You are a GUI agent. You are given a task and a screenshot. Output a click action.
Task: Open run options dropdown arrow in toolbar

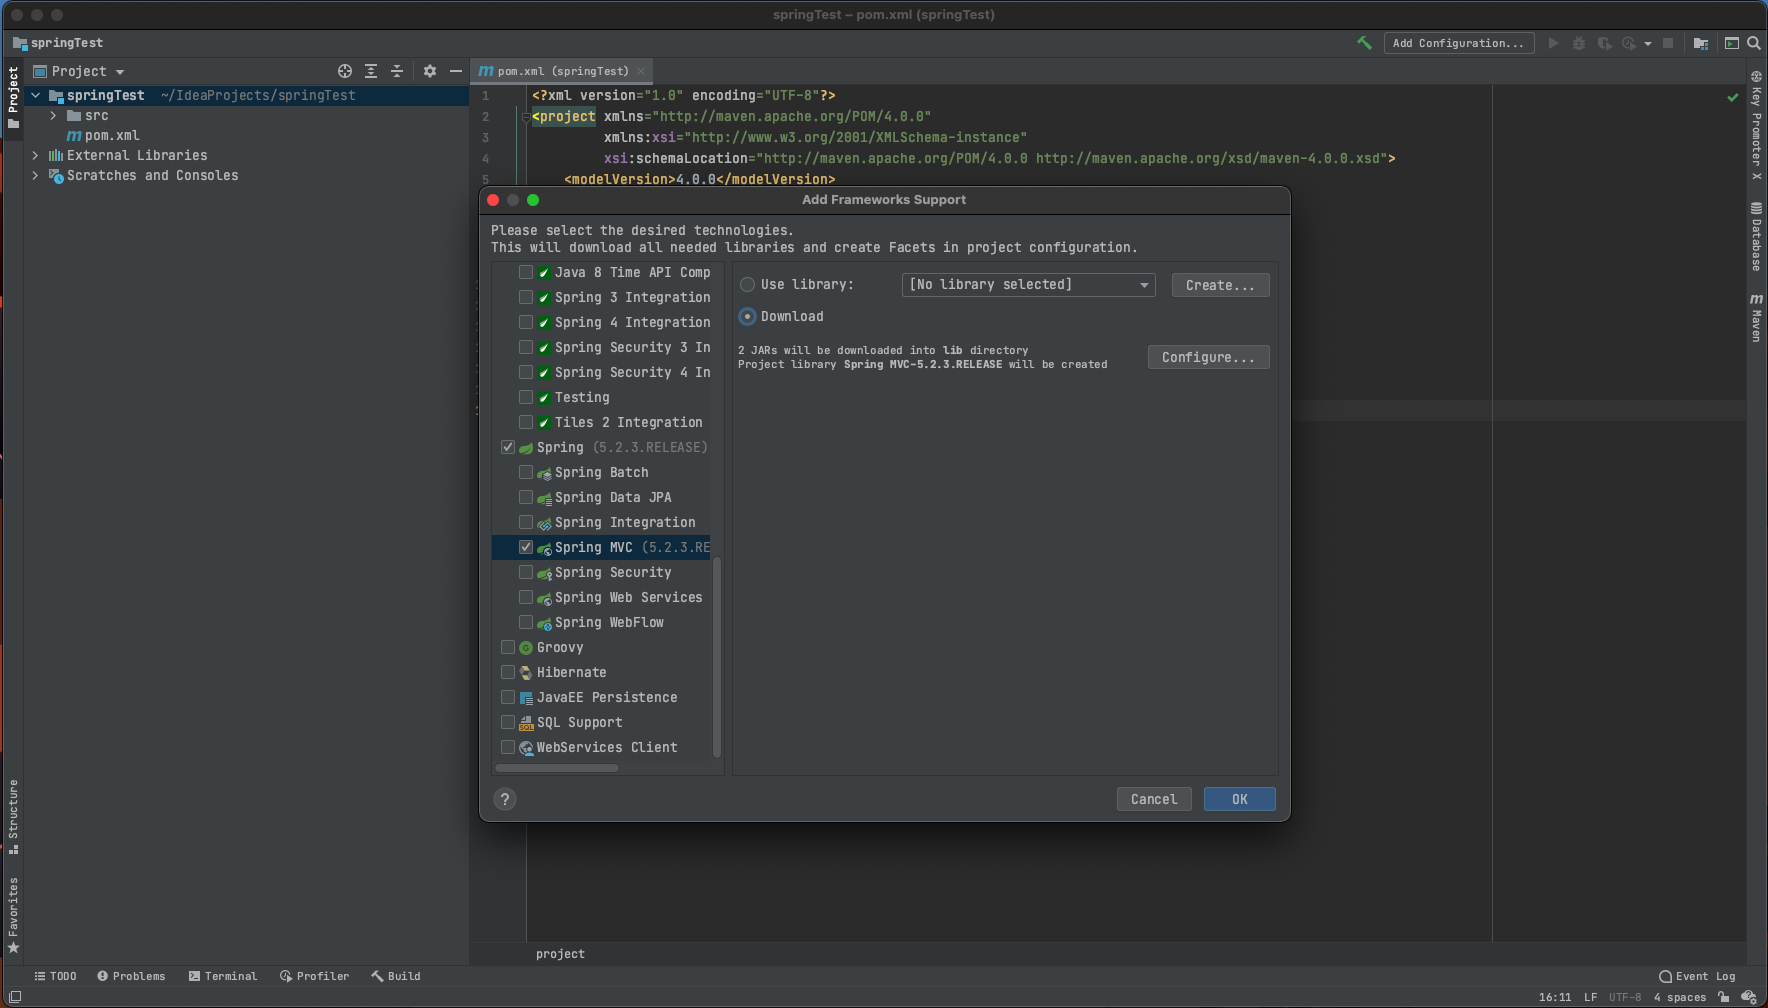pos(1648,44)
